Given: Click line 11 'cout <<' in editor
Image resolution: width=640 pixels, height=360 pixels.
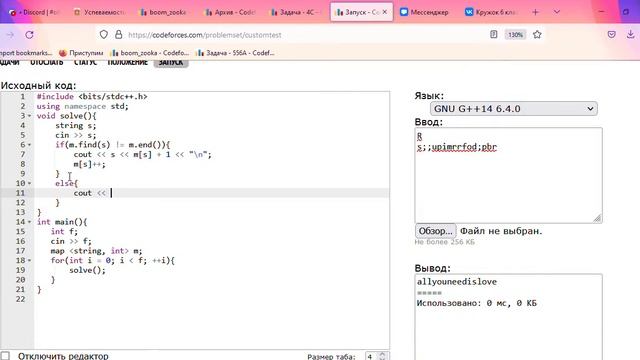Looking at the screenshot, I should [x=89, y=193].
